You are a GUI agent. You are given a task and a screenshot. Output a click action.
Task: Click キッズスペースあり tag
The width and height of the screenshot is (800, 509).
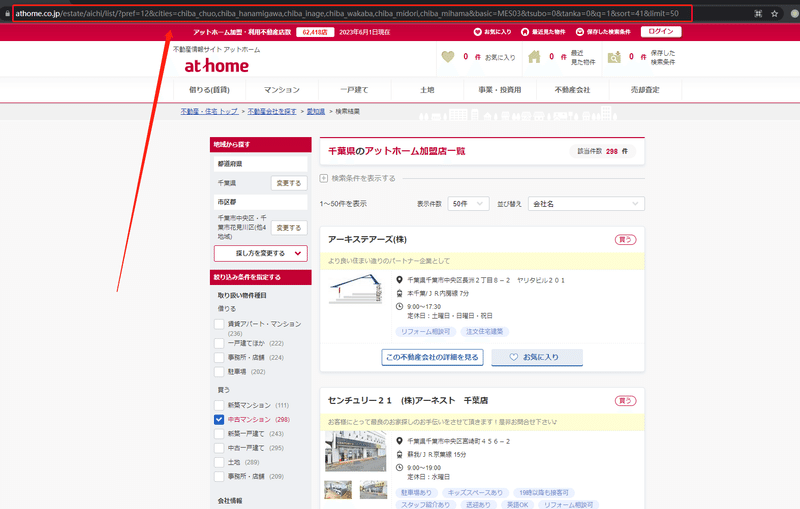click(475, 493)
